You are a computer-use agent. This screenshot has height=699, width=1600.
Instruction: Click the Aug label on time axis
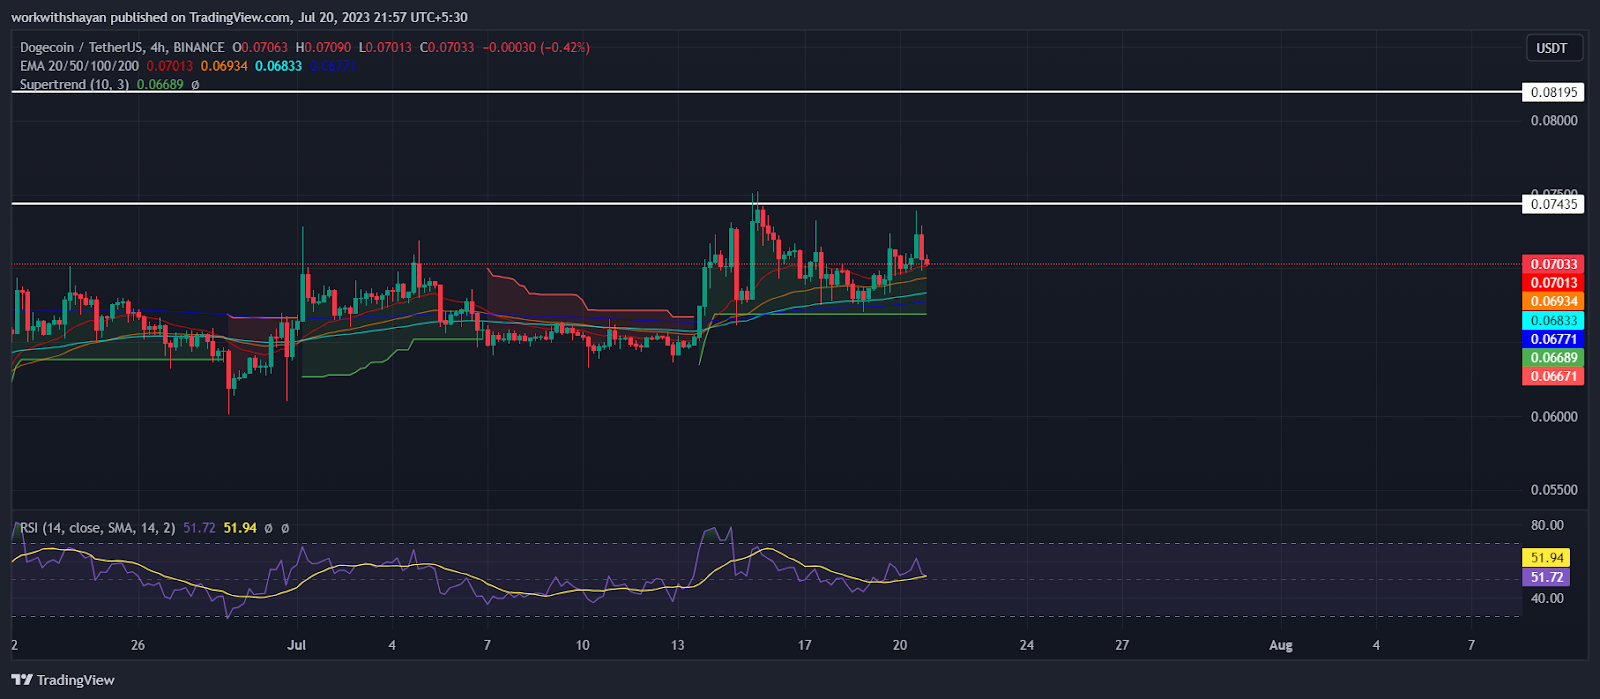click(x=1281, y=645)
